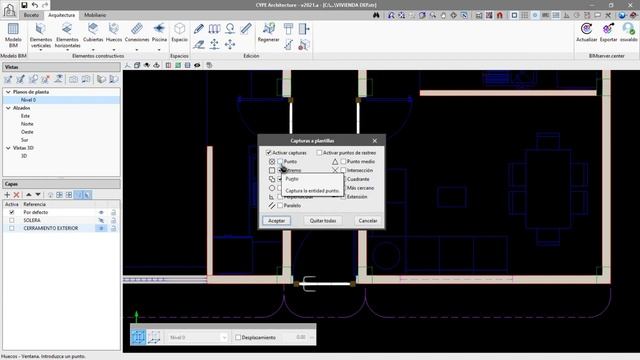
Task: Collapse the Vistas 3D tree node
Action: coord(8,148)
